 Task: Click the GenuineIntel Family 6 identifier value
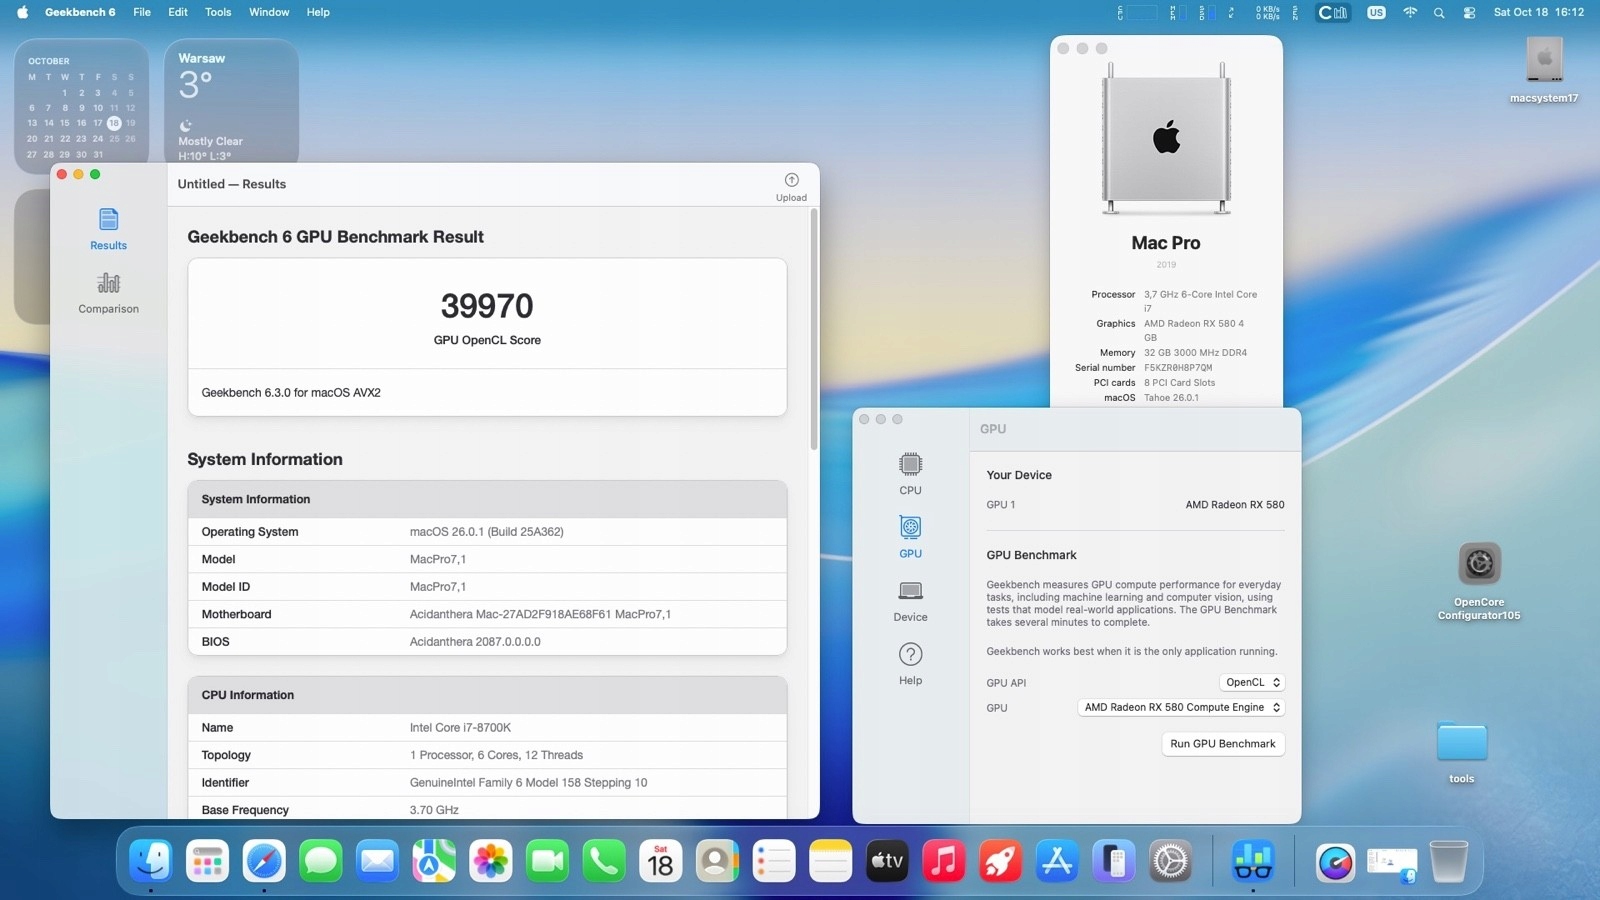pyautogui.click(x=528, y=783)
